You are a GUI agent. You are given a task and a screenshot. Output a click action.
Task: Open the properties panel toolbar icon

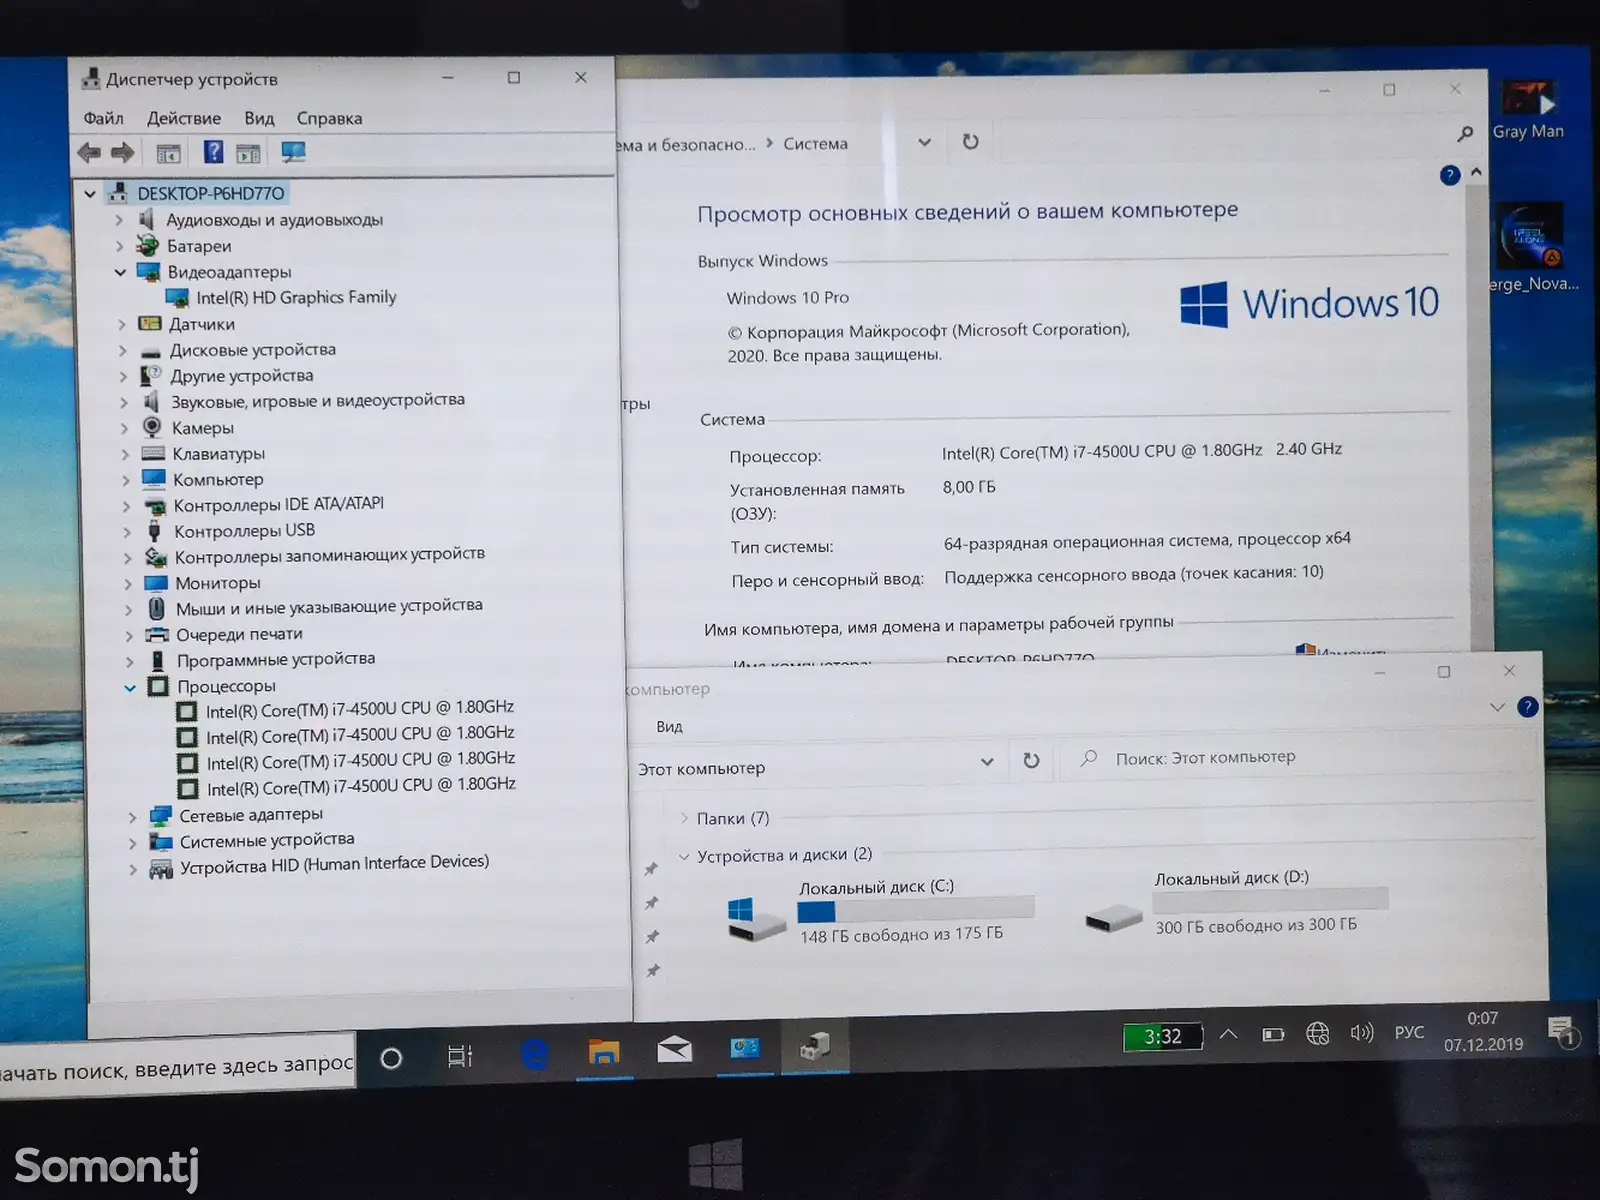click(x=168, y=153)
